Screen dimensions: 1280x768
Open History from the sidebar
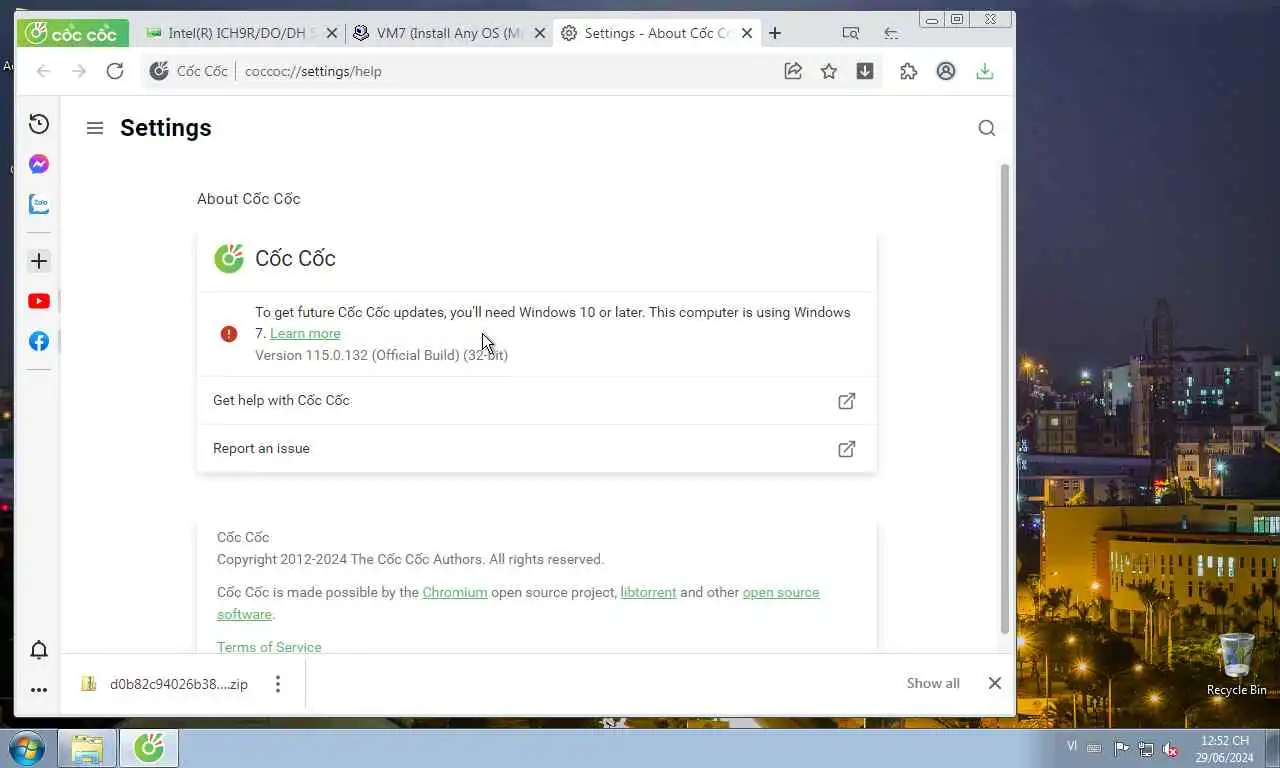coord(39,124)
